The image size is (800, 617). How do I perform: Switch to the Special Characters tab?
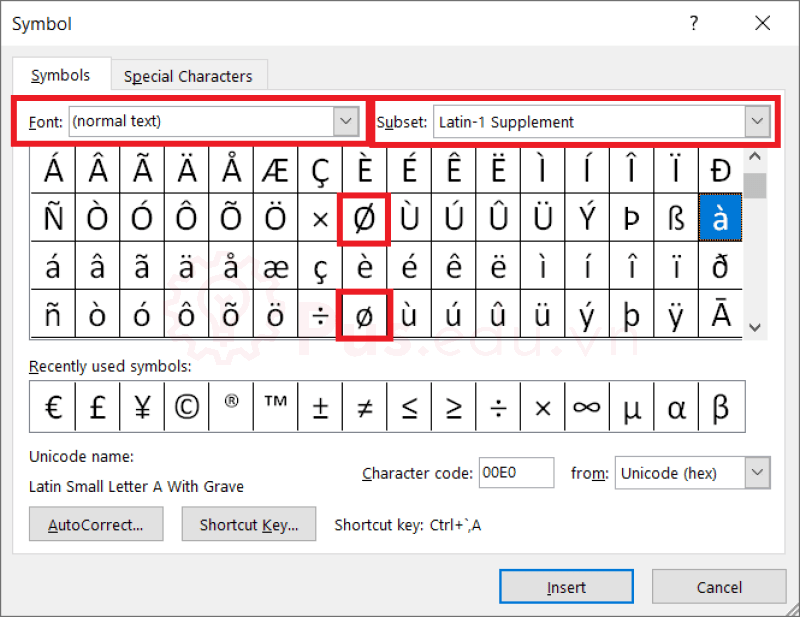pos(188,76)
